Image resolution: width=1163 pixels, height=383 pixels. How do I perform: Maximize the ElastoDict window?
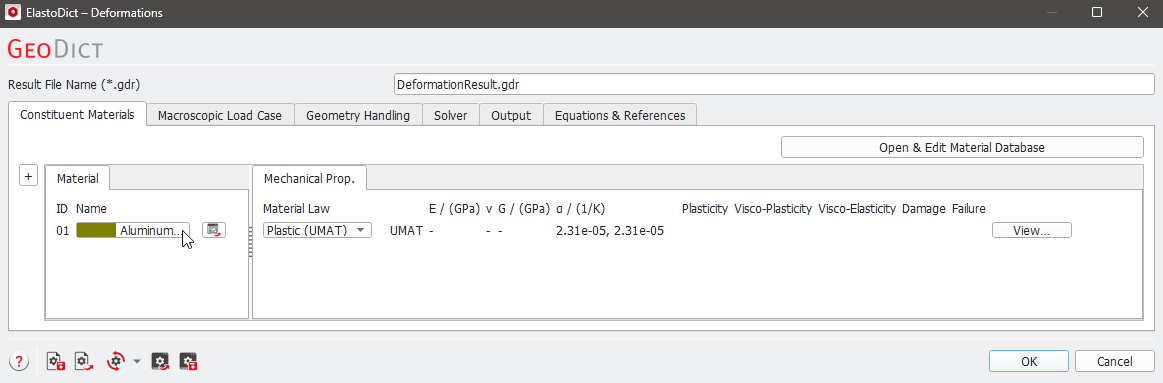point(1097,13)
